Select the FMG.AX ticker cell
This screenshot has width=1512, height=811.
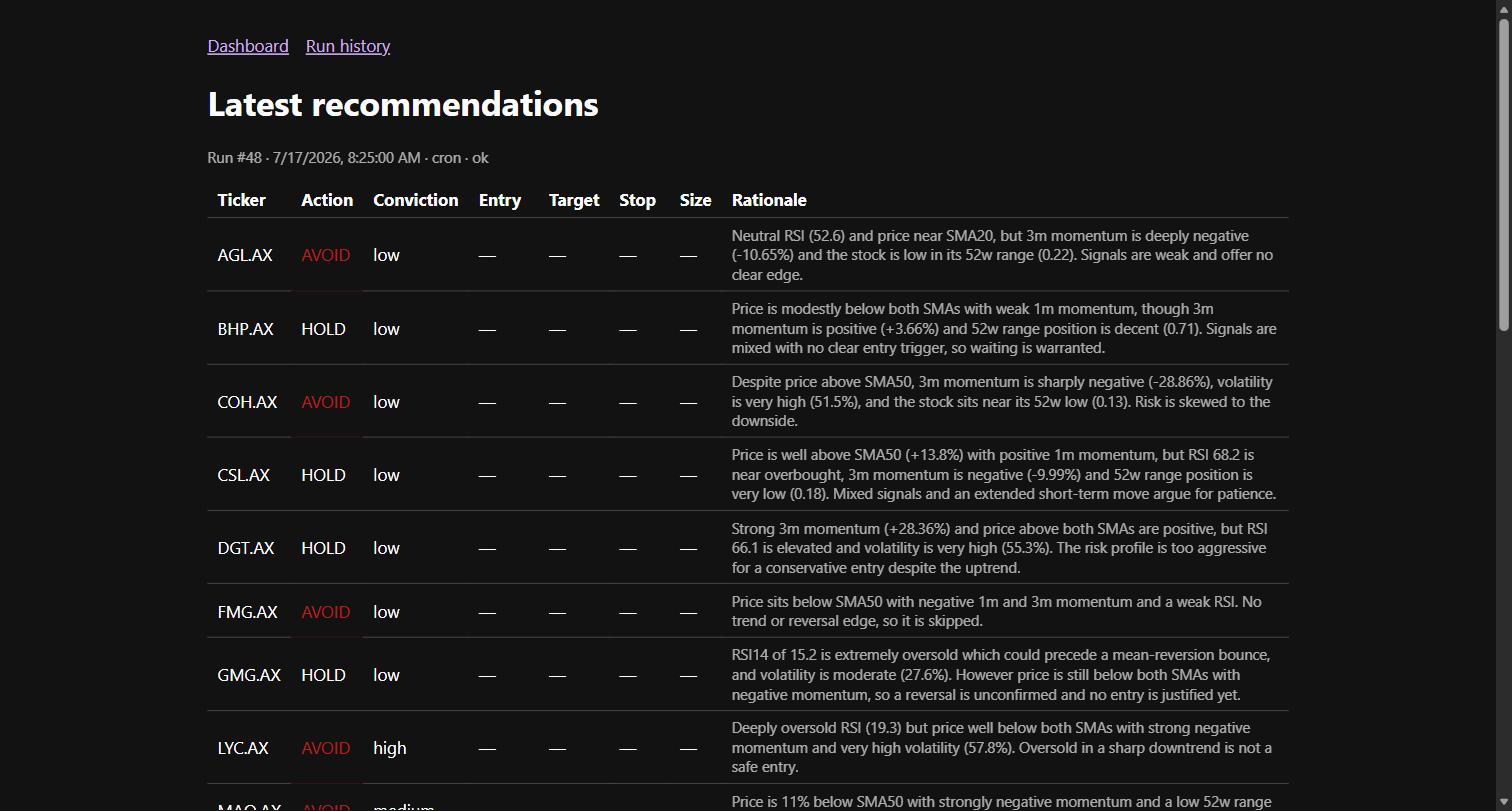(247, 612)
